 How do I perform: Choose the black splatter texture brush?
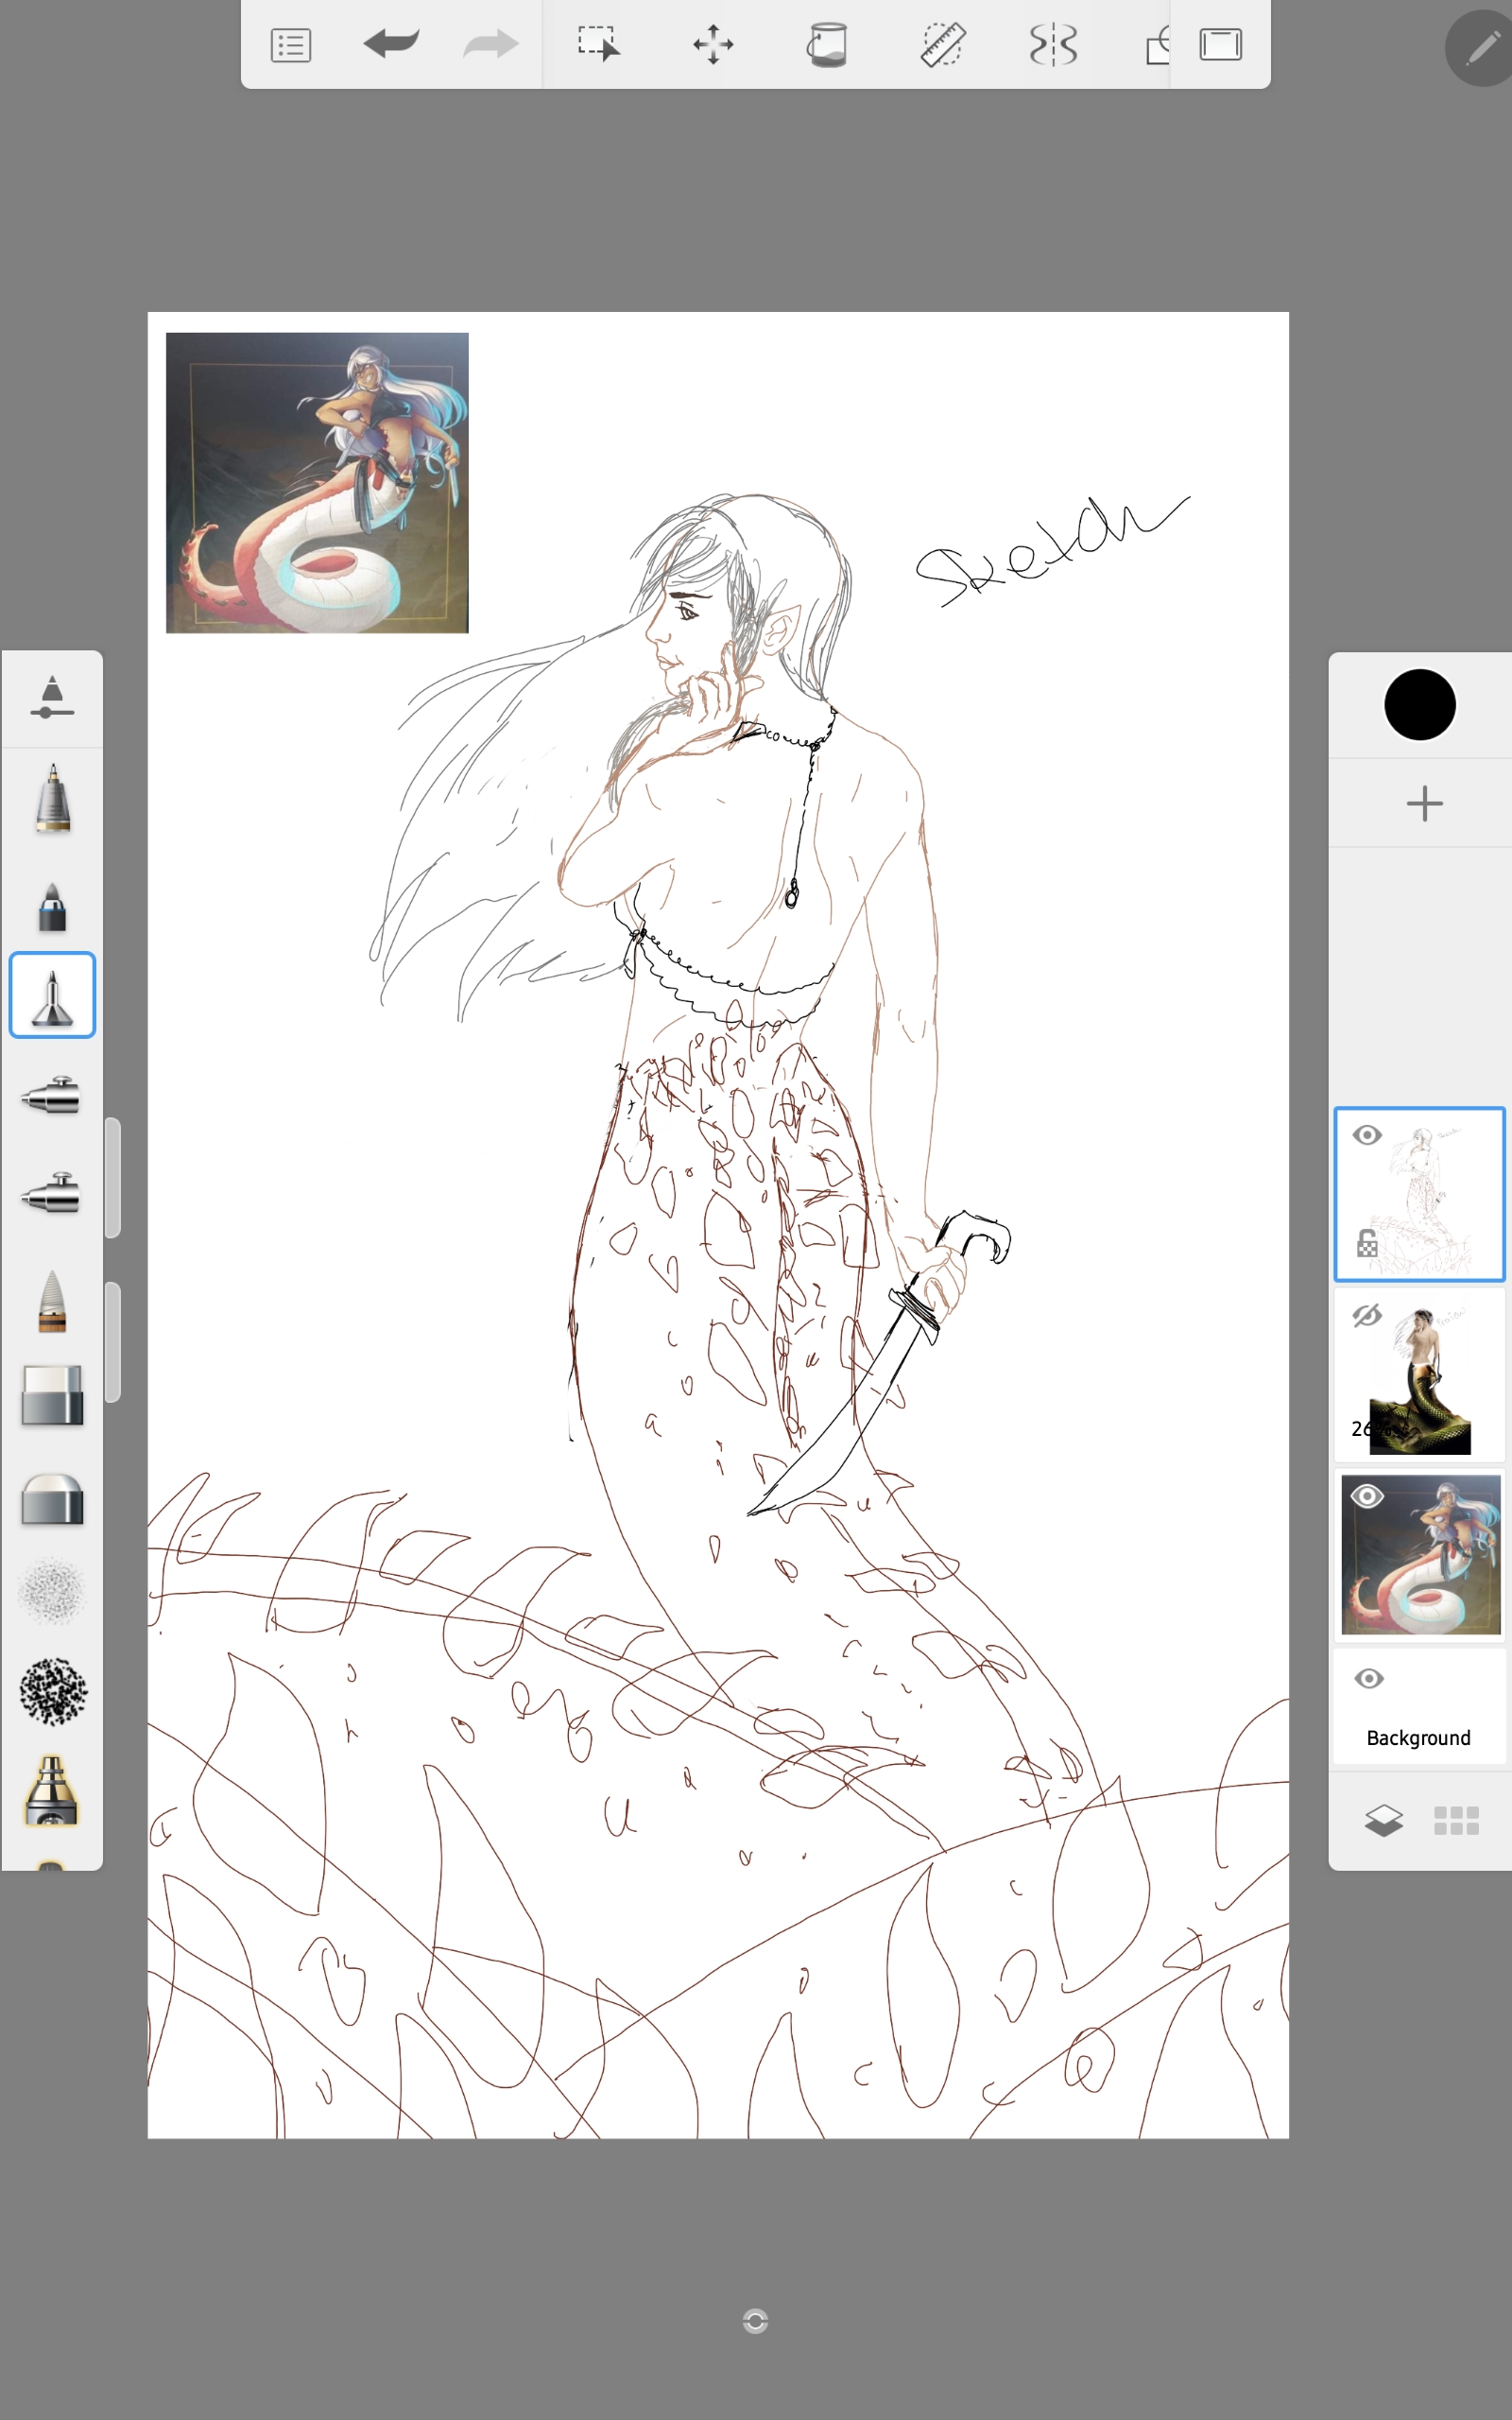[52, 1691]
